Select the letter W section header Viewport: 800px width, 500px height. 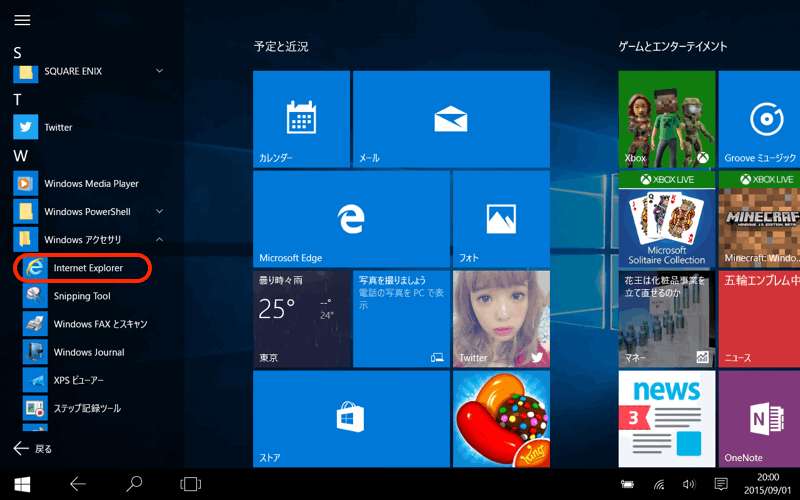point(20,156)
